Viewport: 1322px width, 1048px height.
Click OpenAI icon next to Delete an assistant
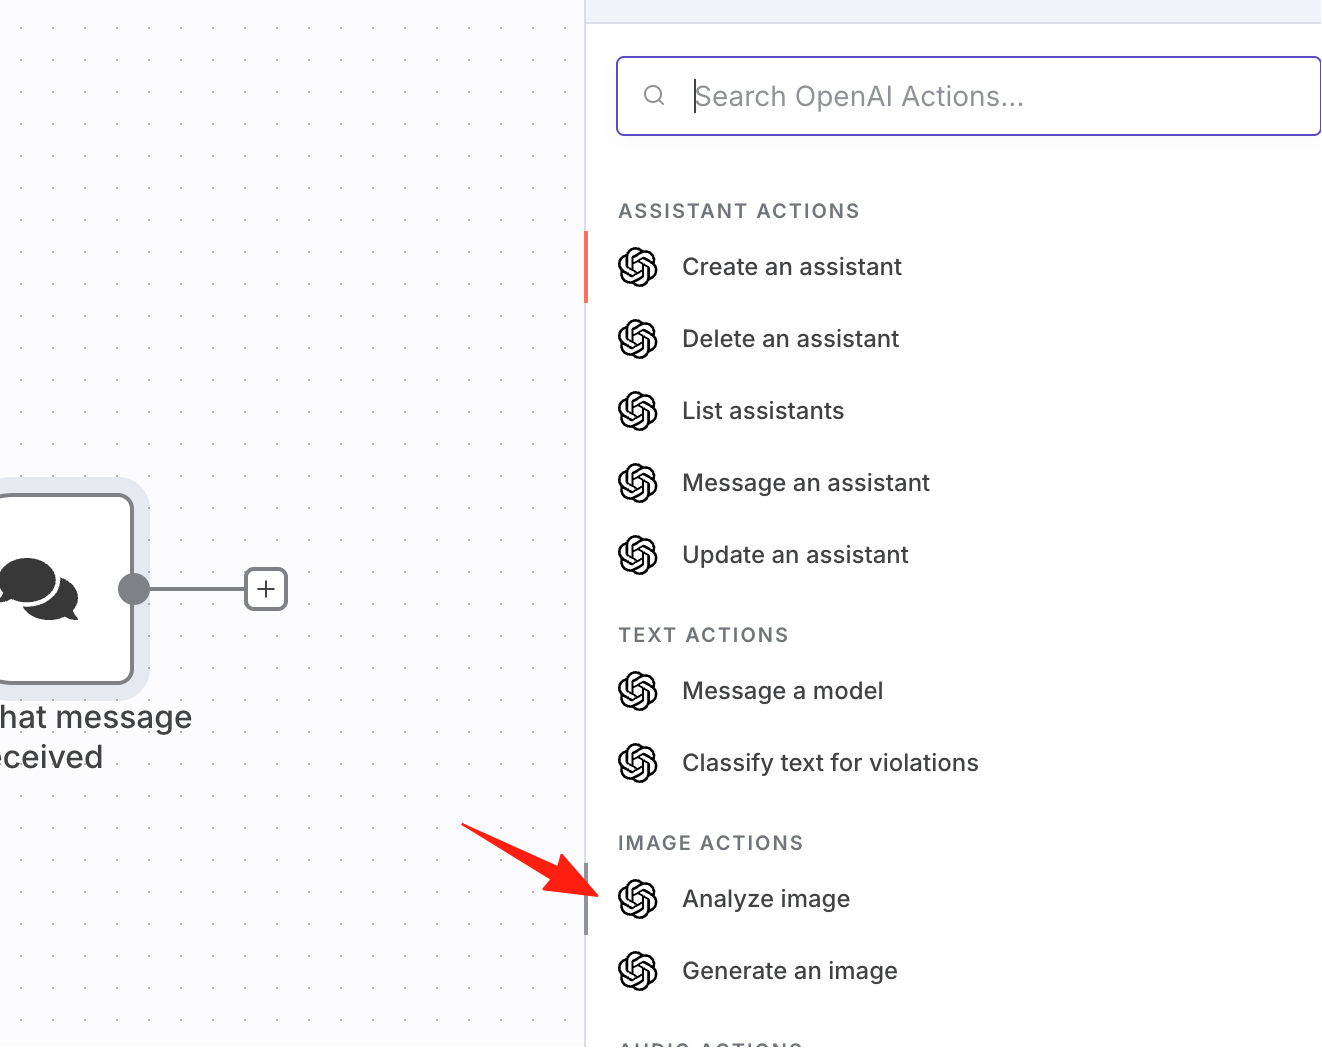click(x=638, y=339)
